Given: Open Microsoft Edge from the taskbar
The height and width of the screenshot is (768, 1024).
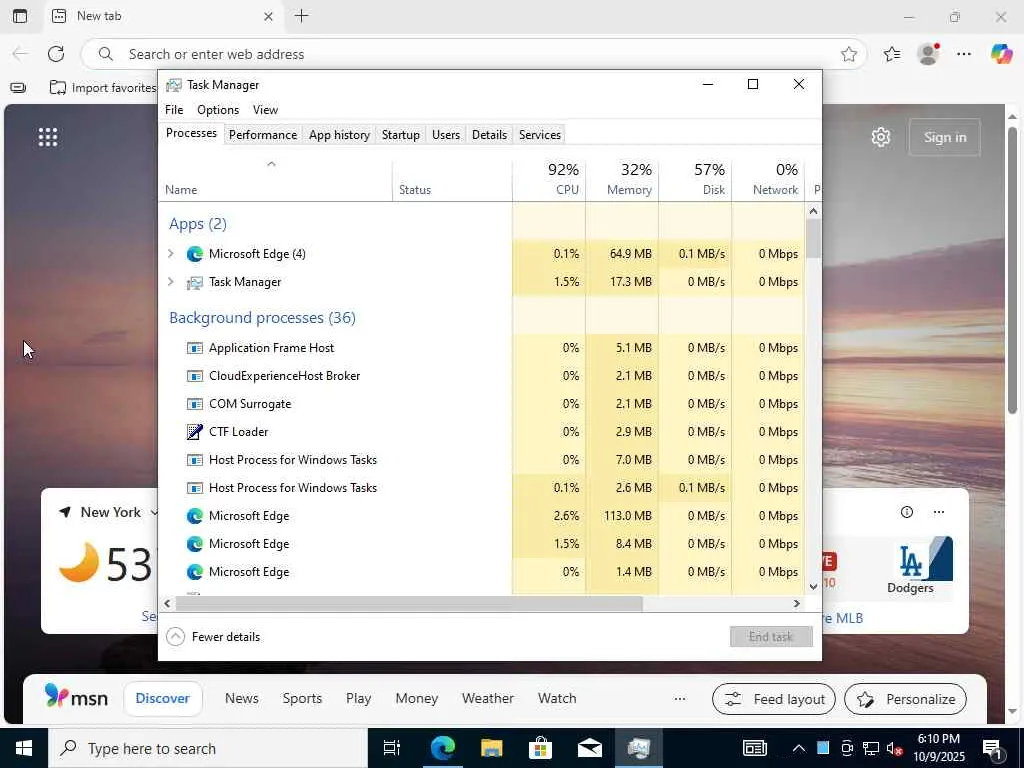Looking at the screenshot, I should point(442,748).
